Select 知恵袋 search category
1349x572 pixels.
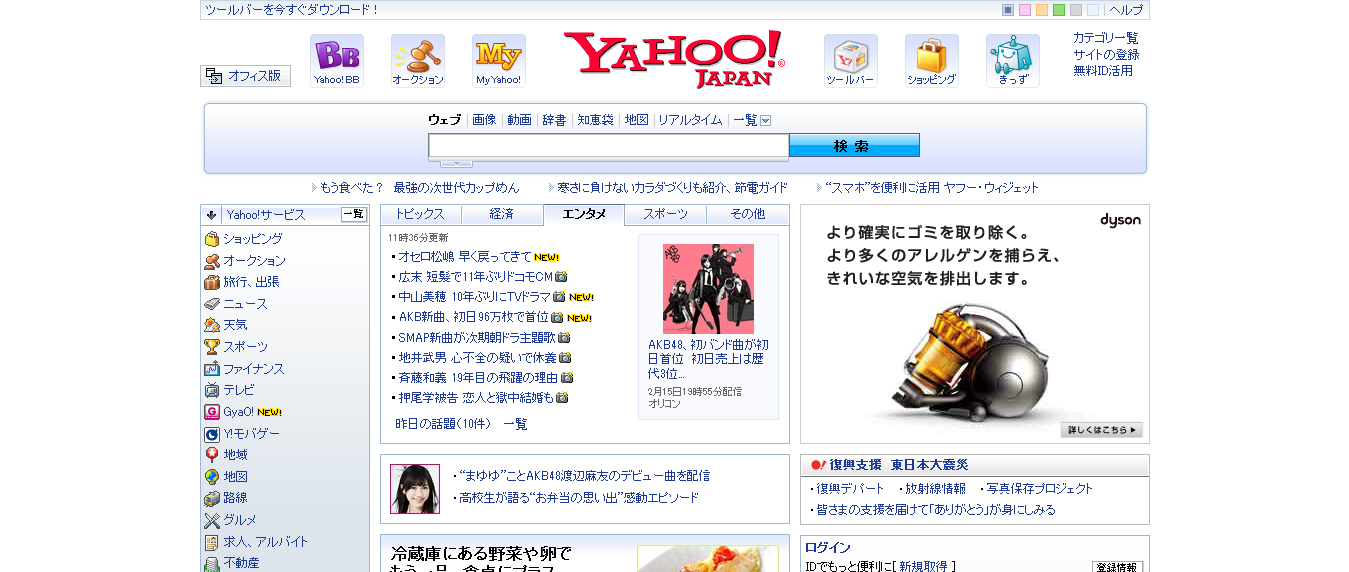tap(595, 120)
